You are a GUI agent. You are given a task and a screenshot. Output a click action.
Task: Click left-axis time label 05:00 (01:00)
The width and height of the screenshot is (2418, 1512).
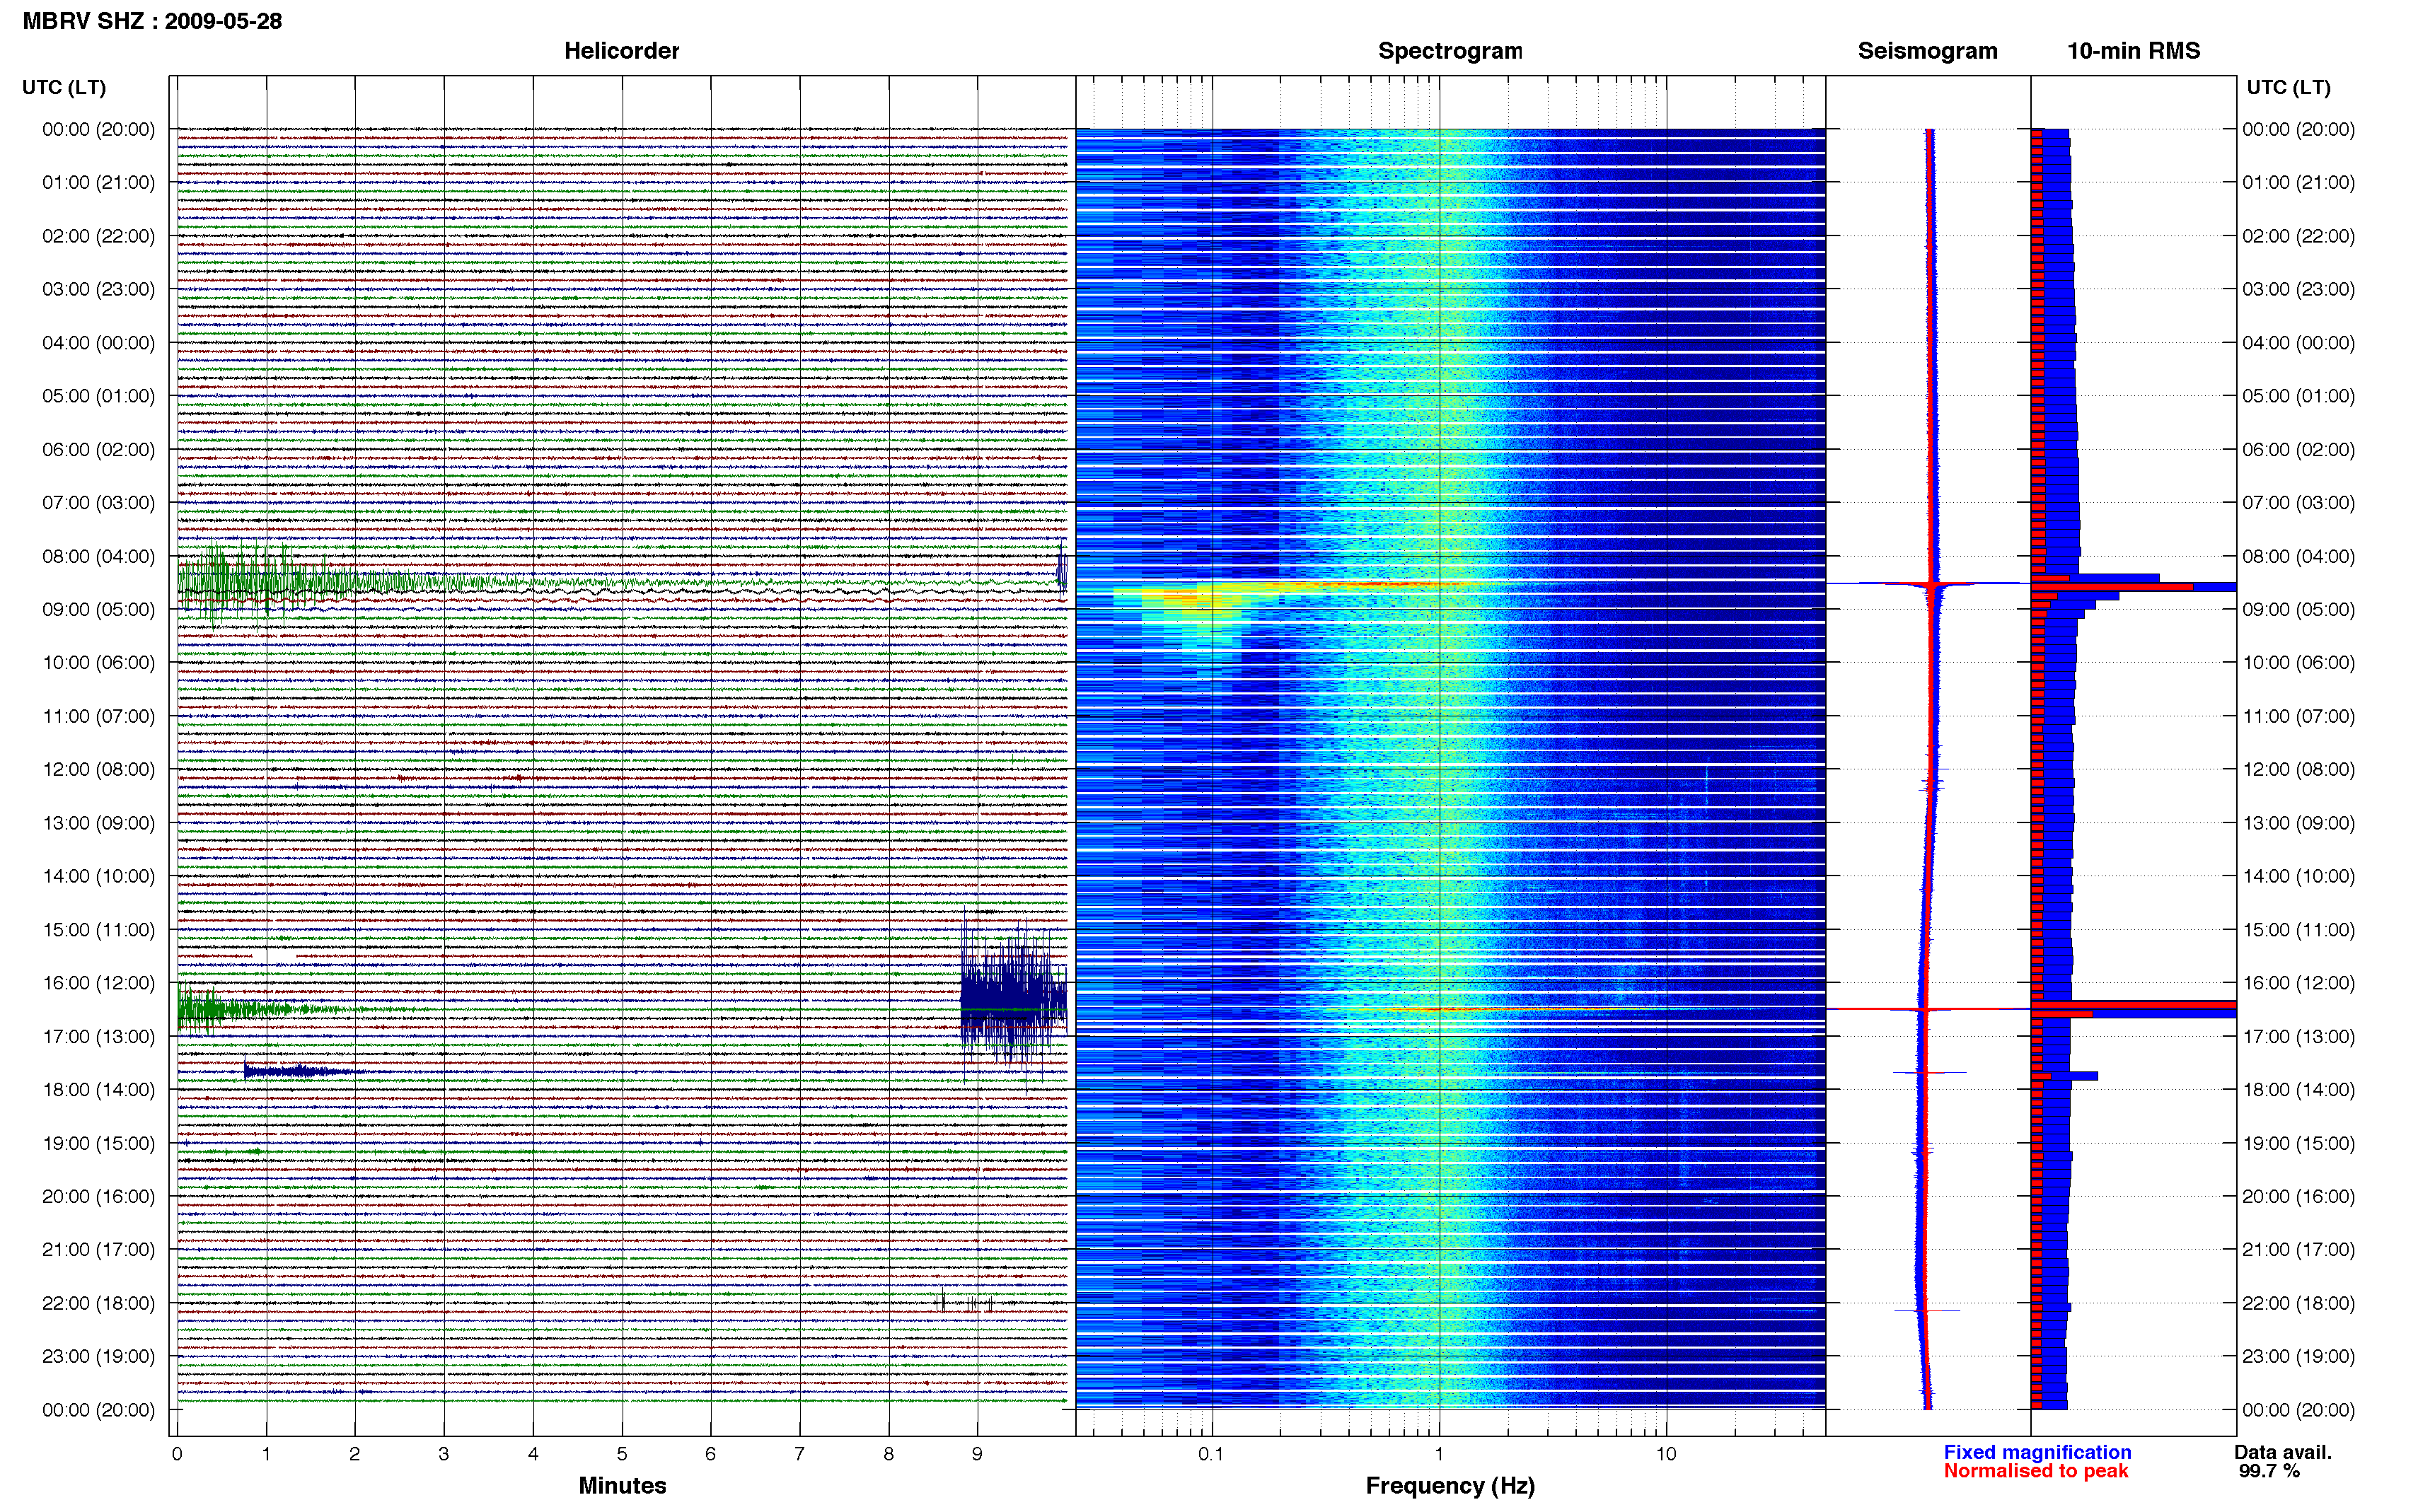98,396
